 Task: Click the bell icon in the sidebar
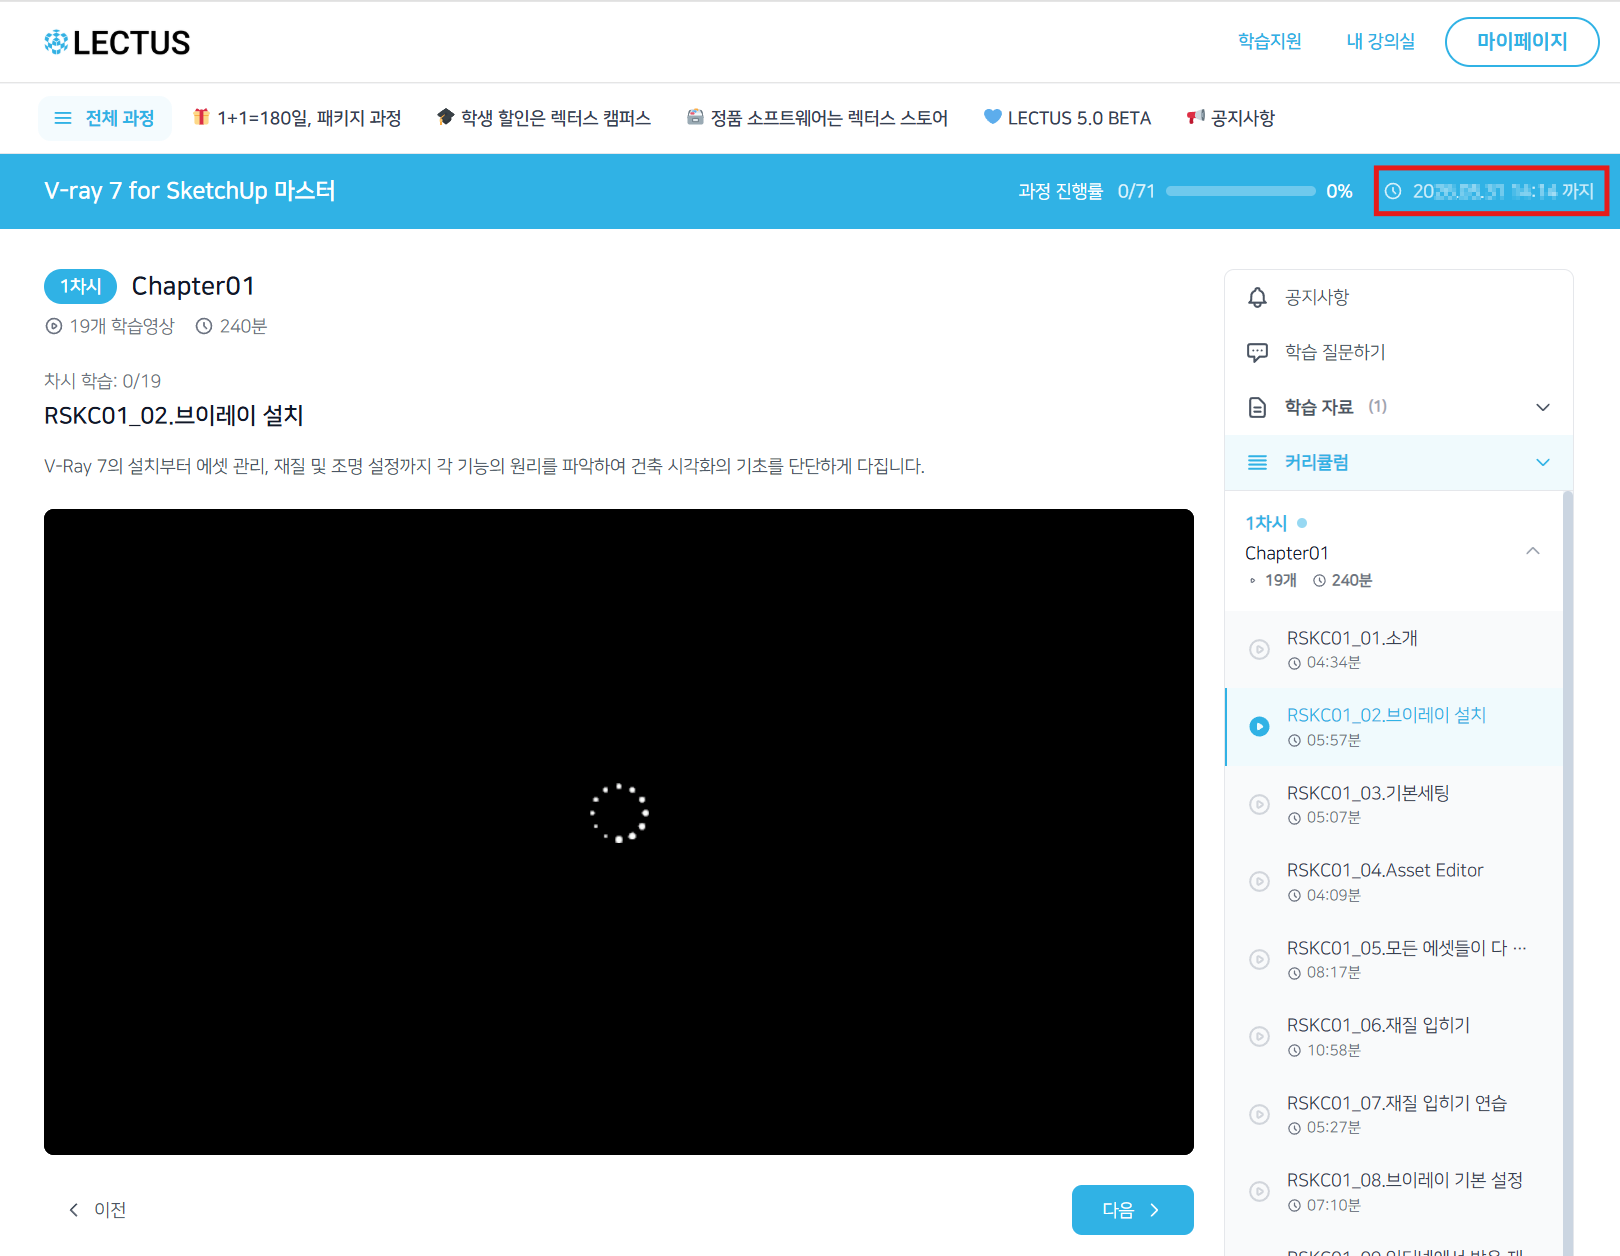[x=1258, y=297]
